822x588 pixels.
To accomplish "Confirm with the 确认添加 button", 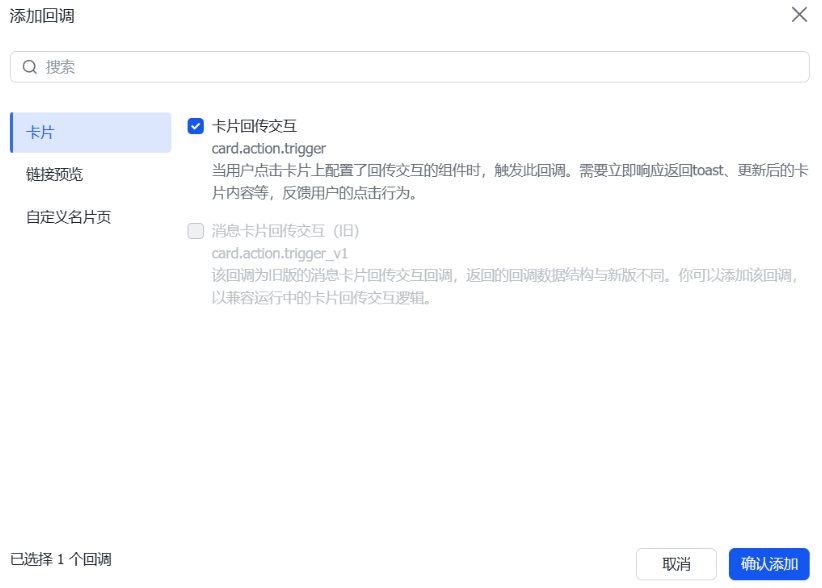I will click(769, 564).
